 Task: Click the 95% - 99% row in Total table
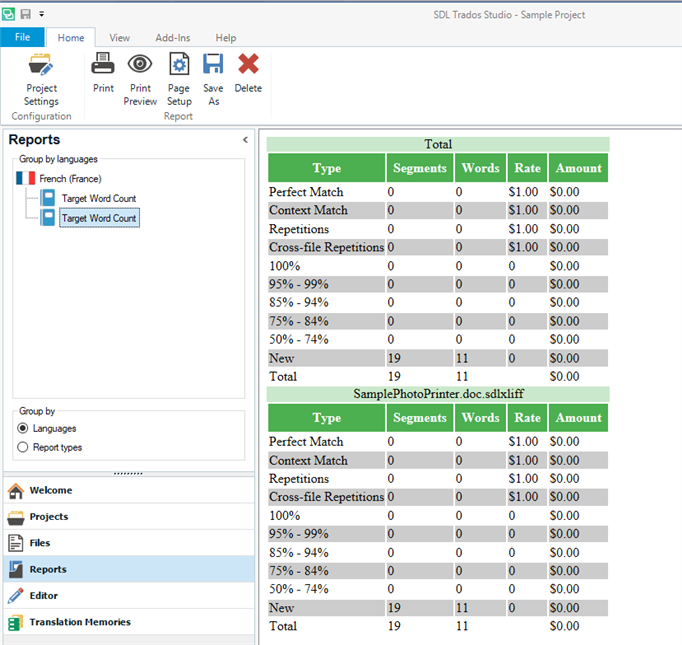pyautogui.click(x=438, y=284)
